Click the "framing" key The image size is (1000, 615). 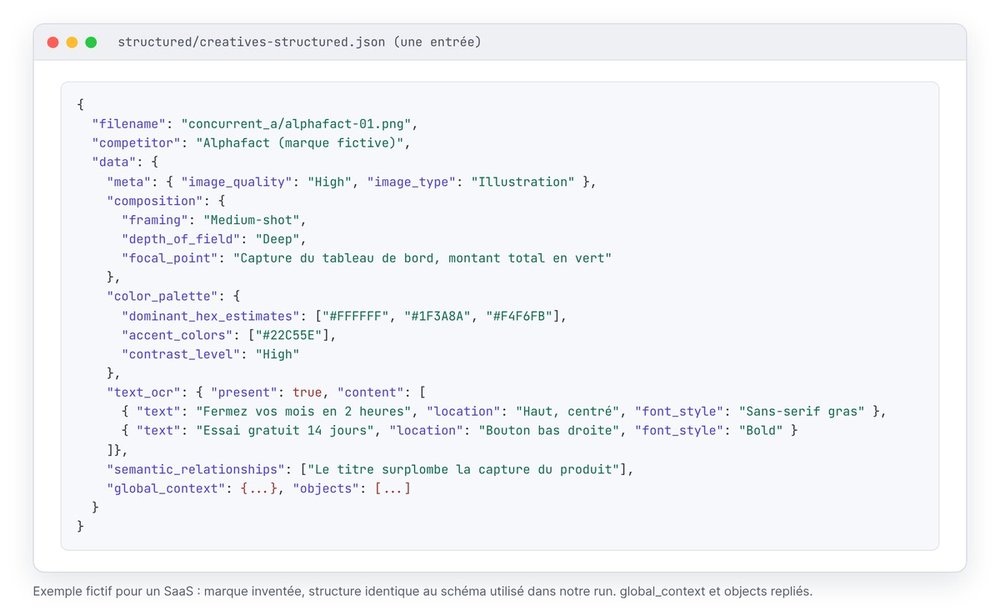point(155,220)
